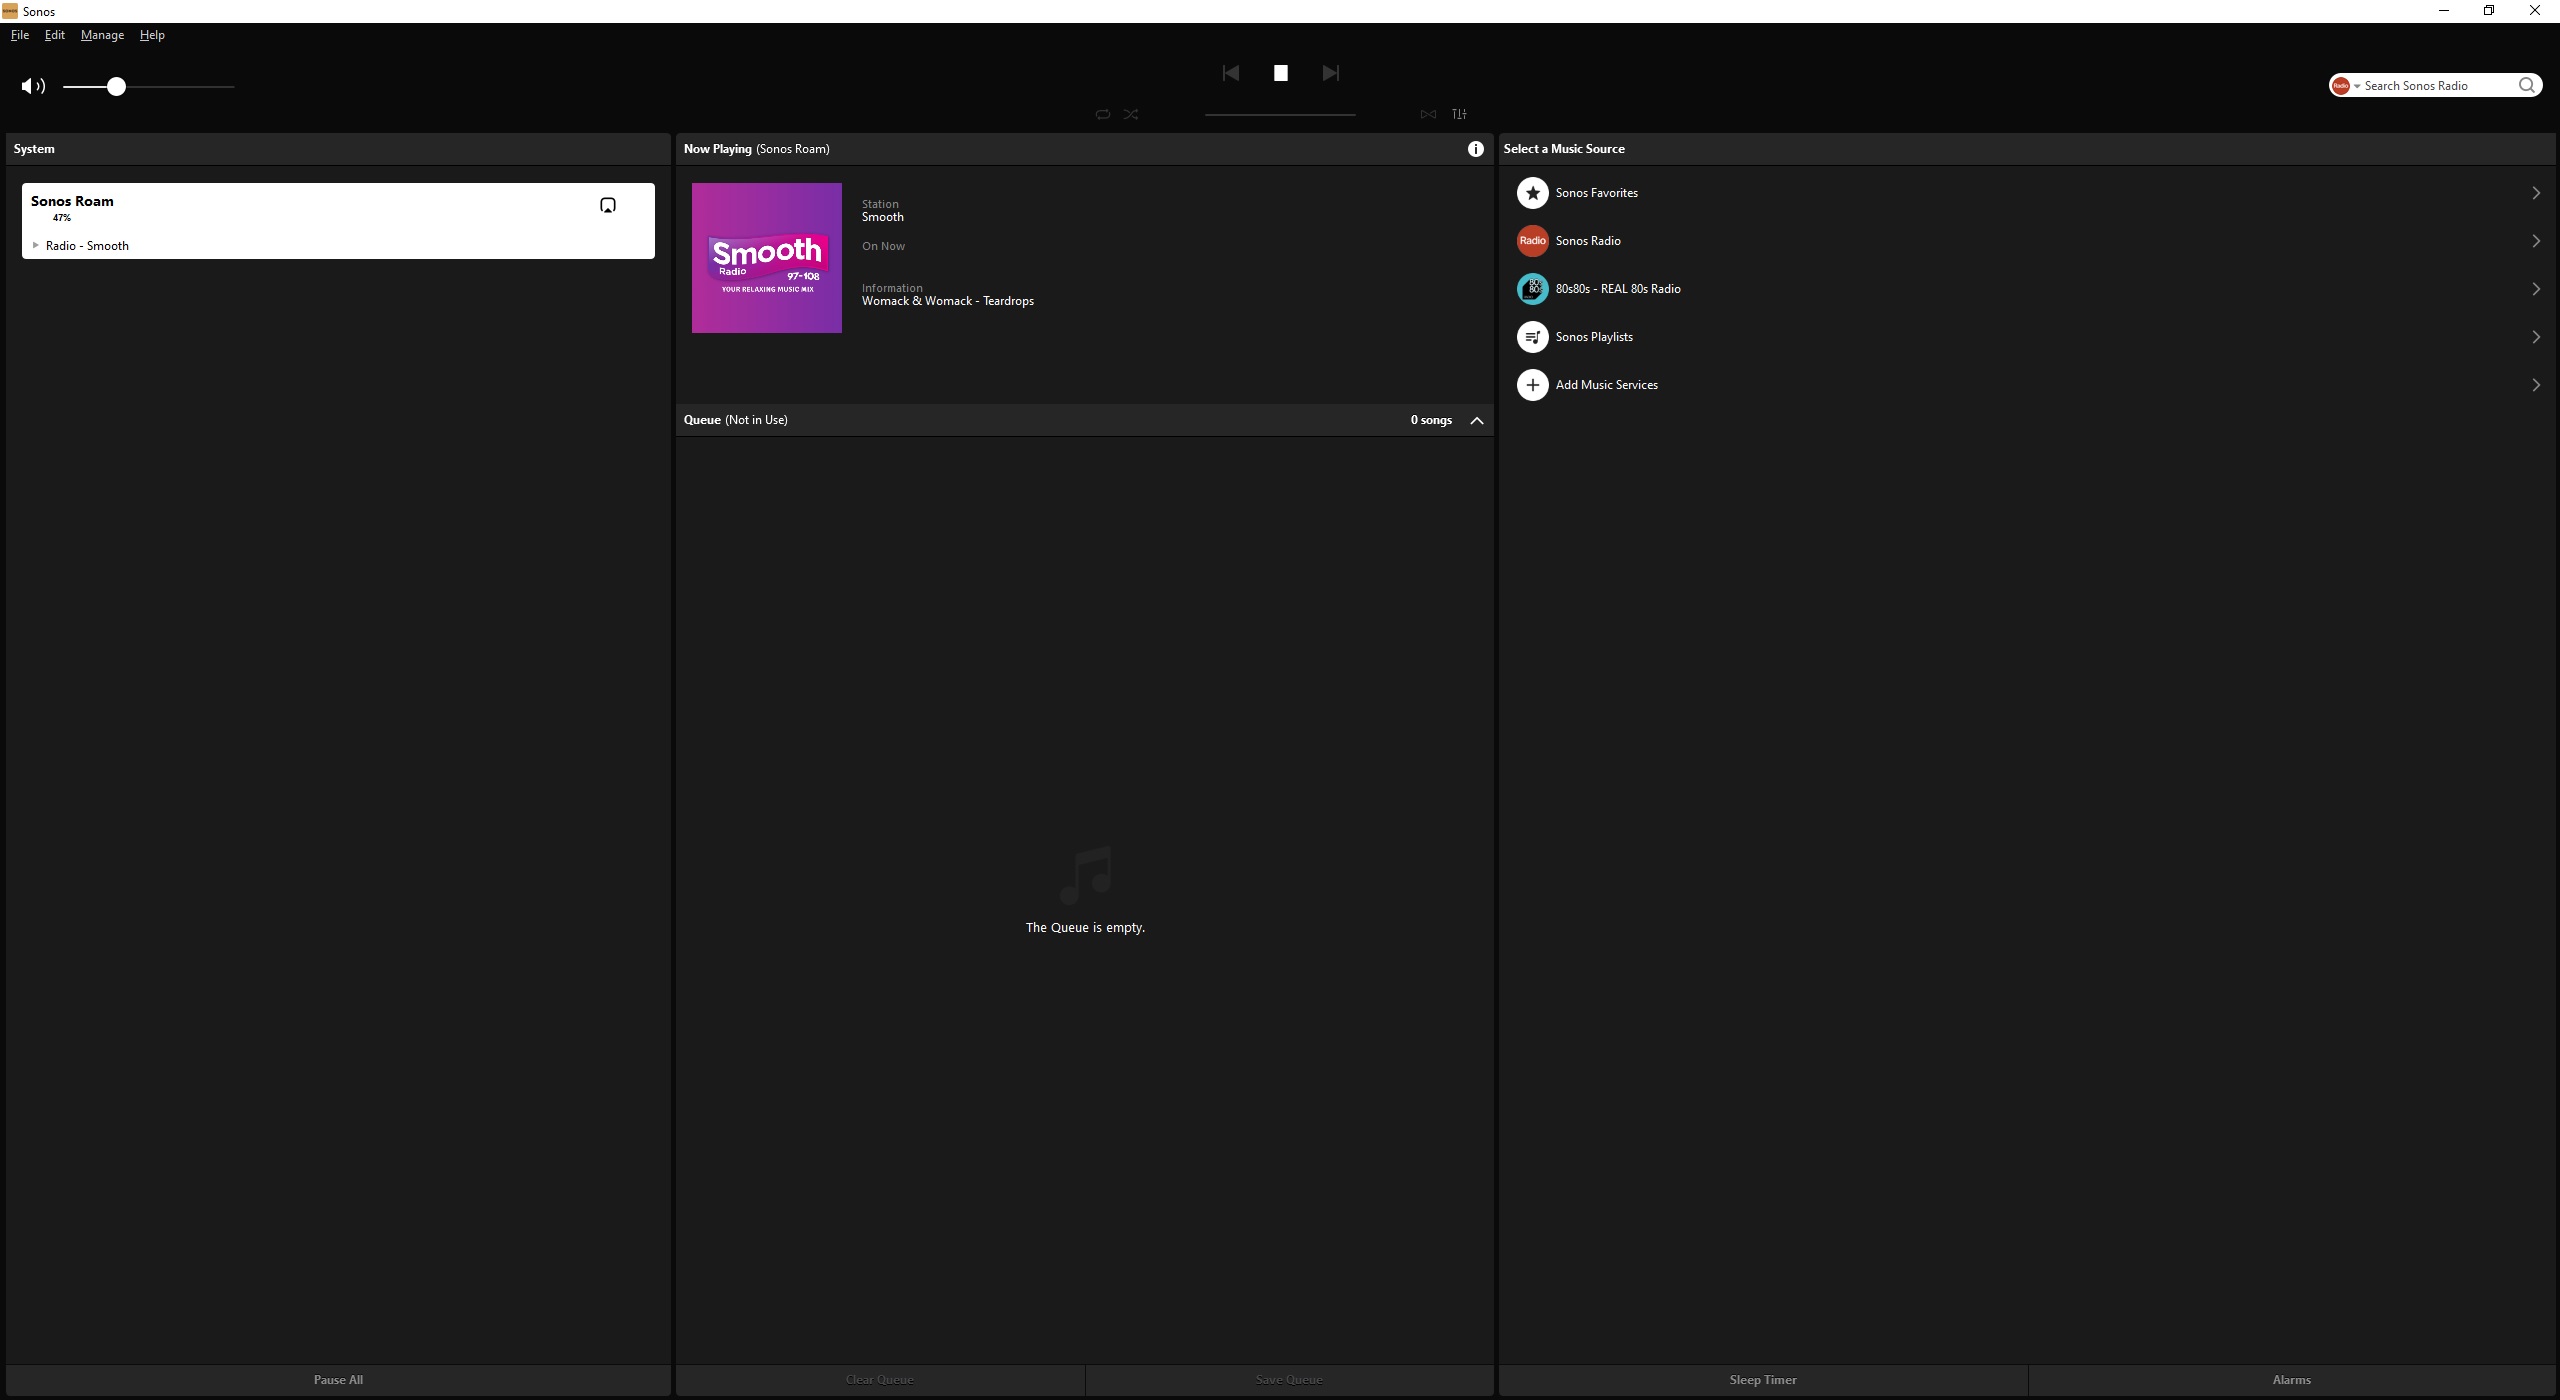
Task: Toggle repeat mode
Action: tap(1102, 114)
